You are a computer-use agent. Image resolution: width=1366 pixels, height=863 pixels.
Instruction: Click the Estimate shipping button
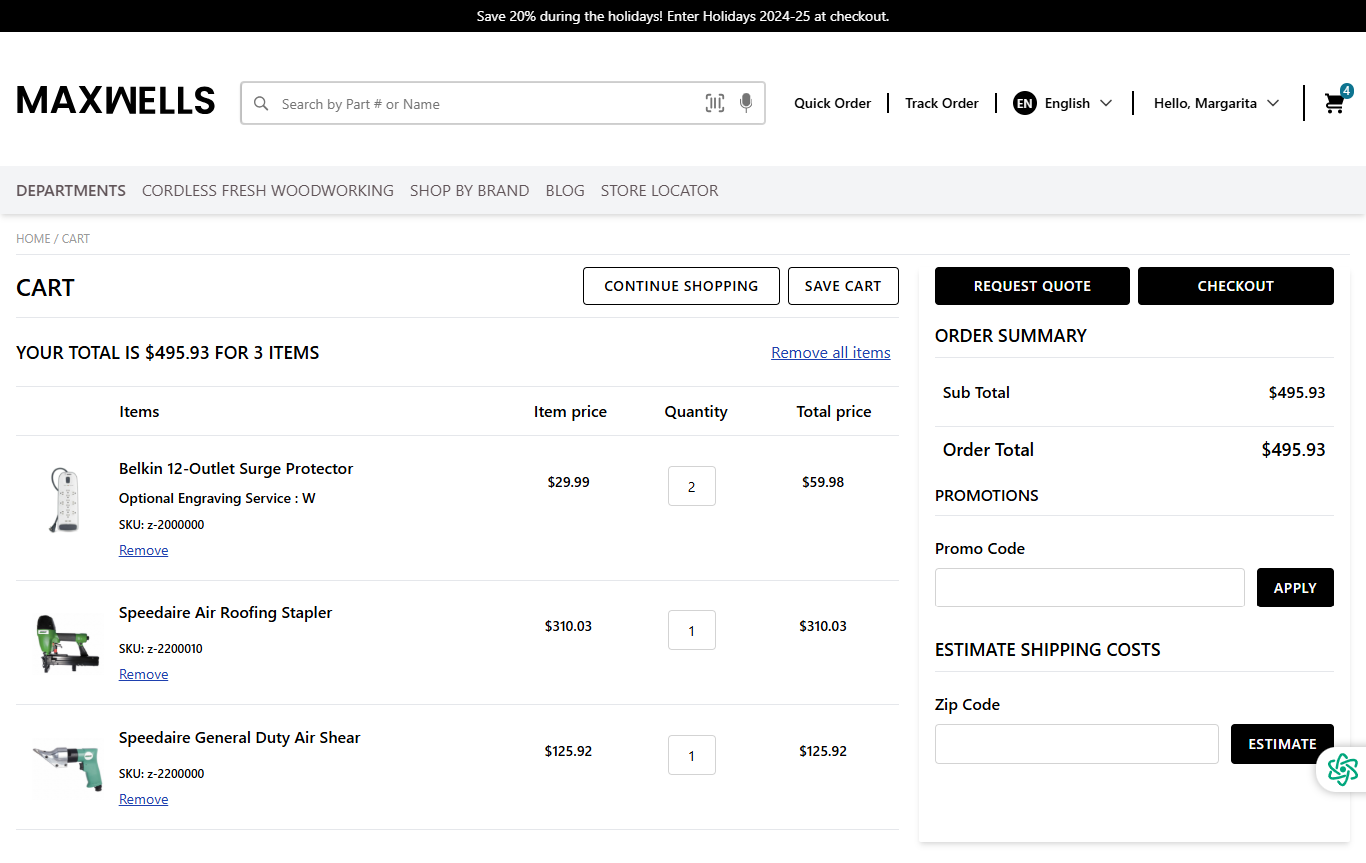(x=1282, y=744)
